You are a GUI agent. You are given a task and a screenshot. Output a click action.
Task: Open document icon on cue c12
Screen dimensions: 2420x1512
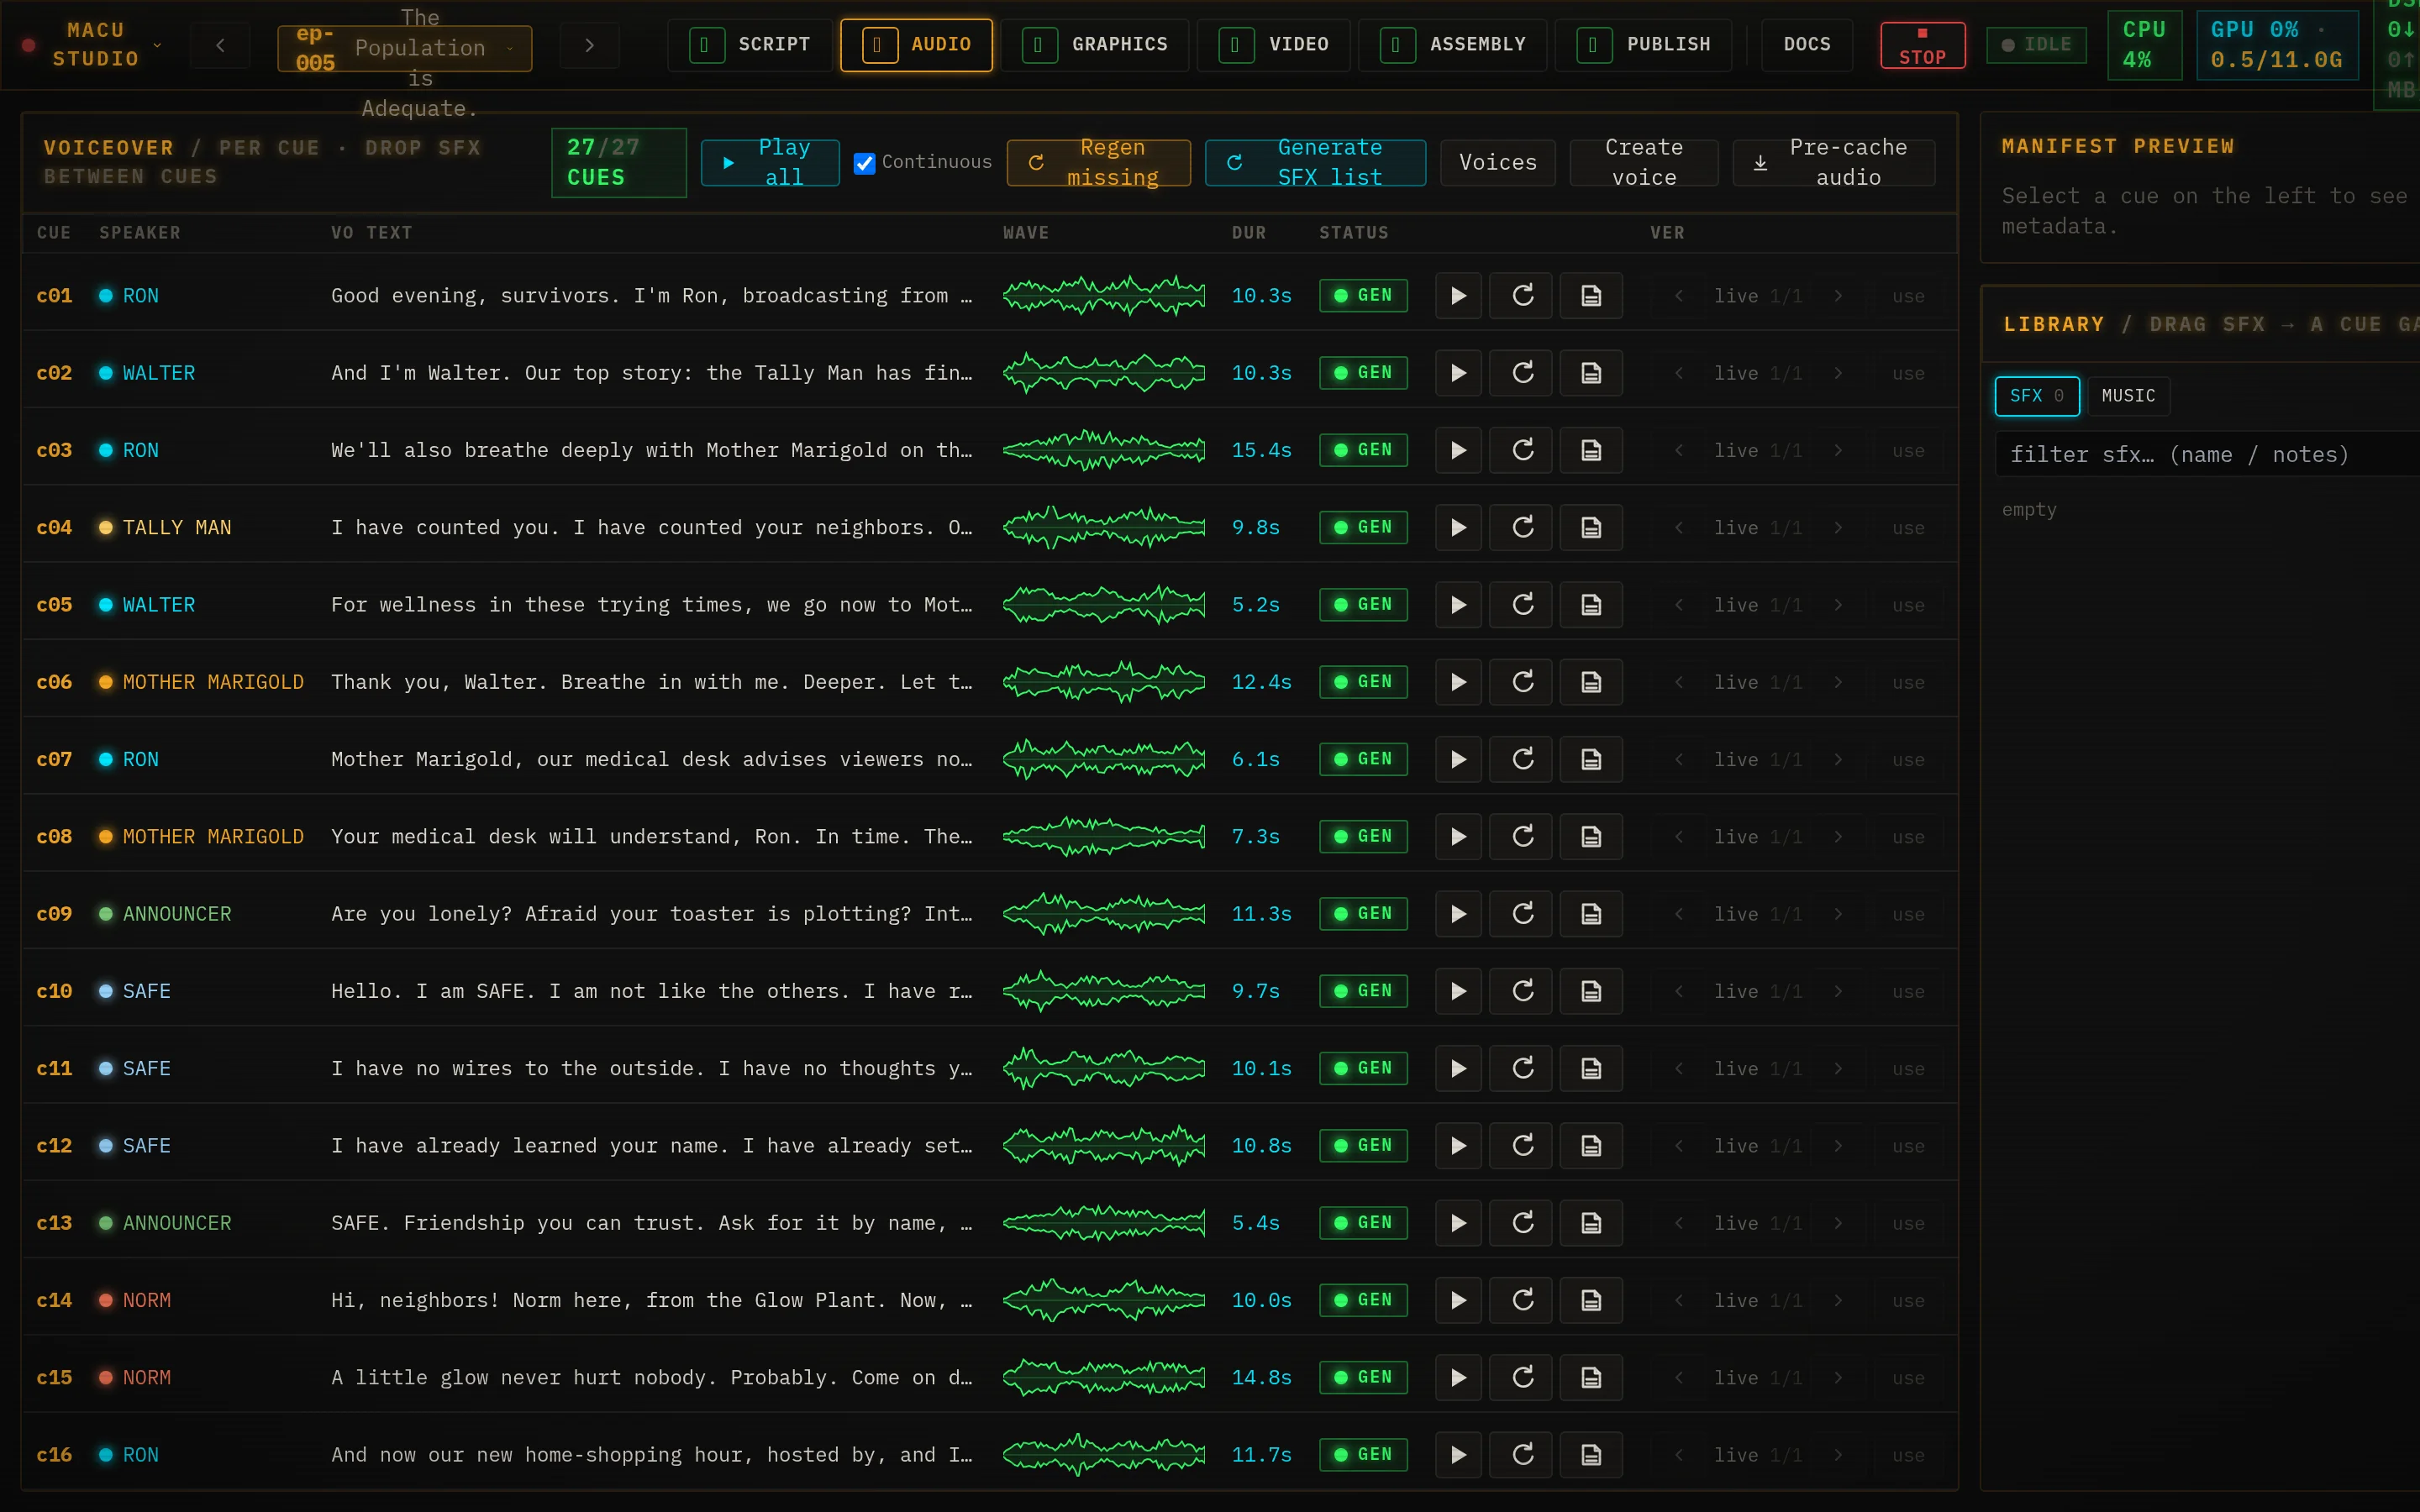pos(1591,1145)
